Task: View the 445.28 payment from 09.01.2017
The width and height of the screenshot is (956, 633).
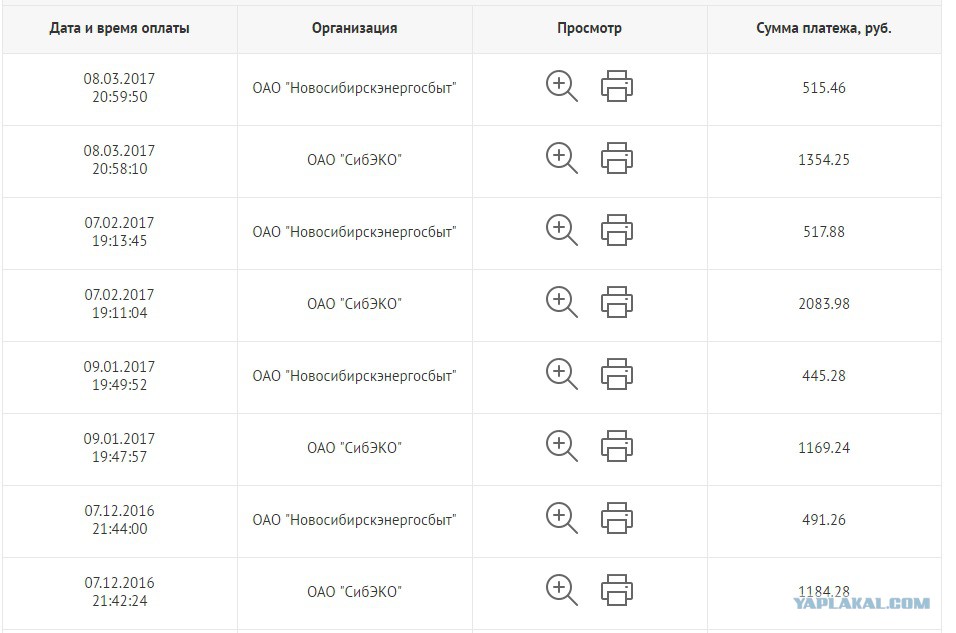Action: [562, 374]
